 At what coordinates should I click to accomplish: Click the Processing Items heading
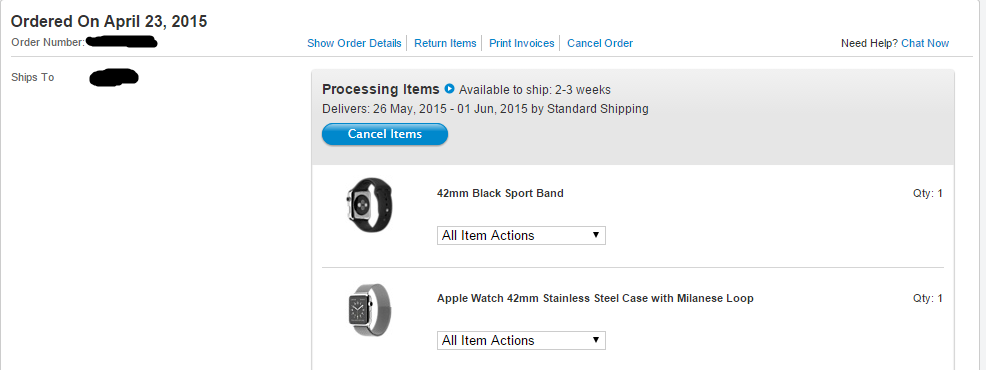(x=380, y=89)
